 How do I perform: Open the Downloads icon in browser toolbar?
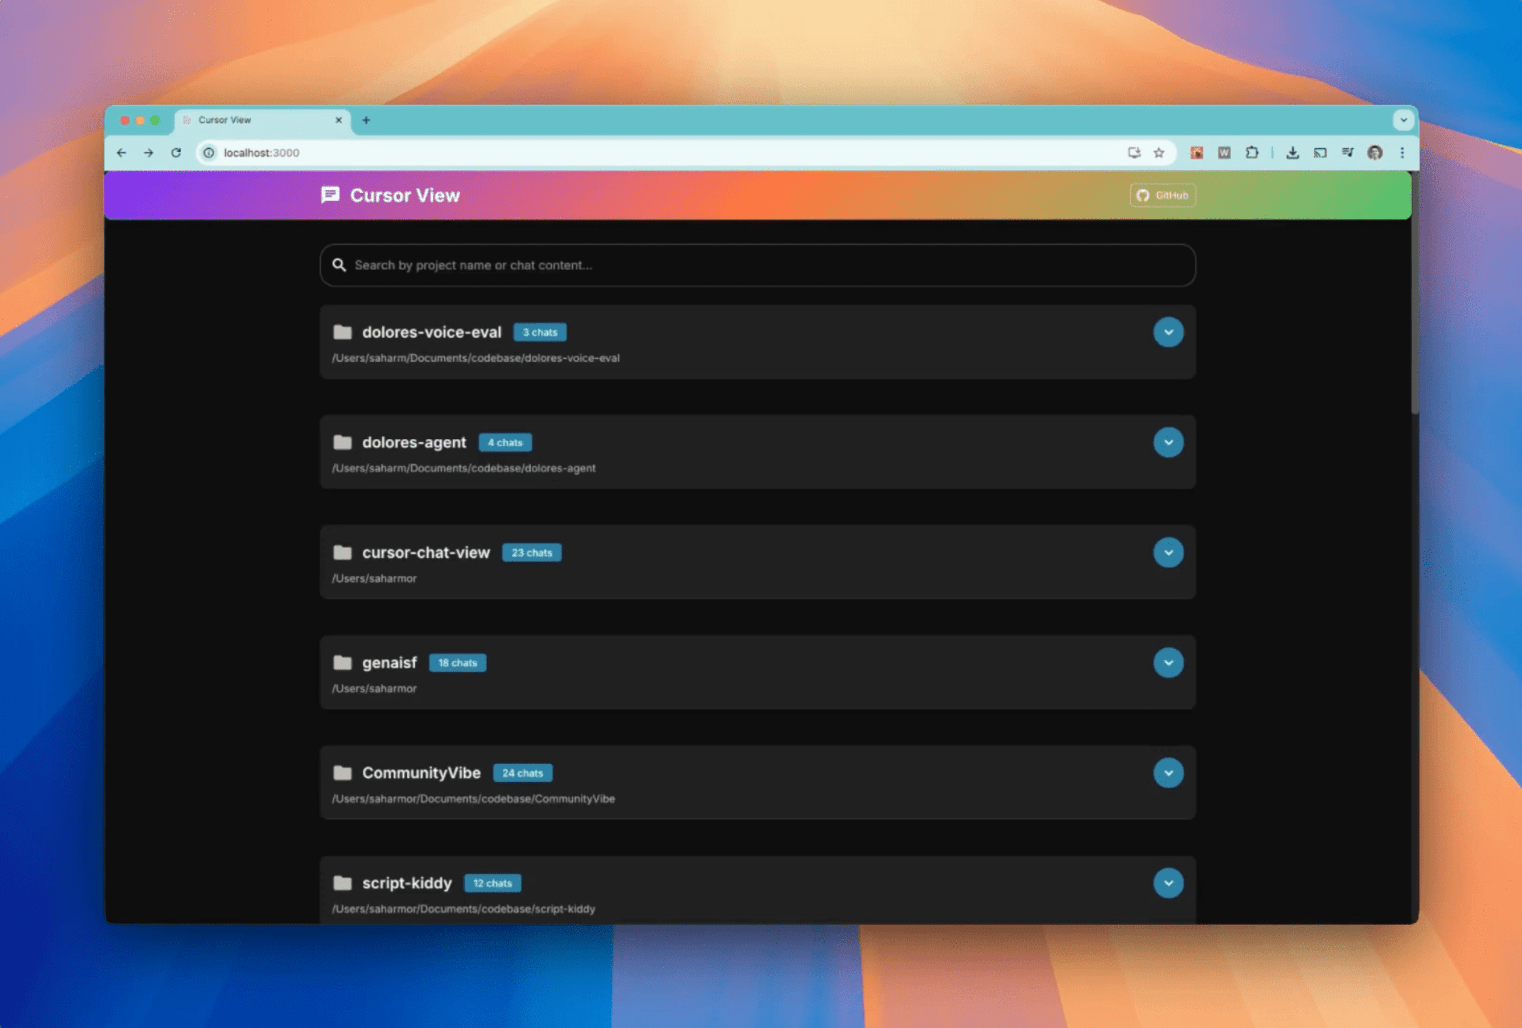(1292, 153)
